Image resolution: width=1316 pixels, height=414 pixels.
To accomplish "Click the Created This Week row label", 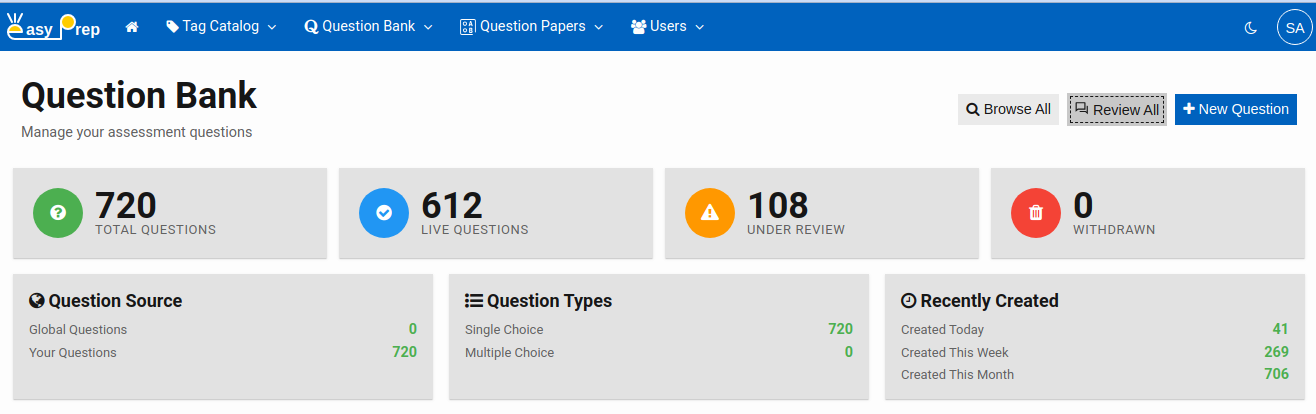I will 955,352.
